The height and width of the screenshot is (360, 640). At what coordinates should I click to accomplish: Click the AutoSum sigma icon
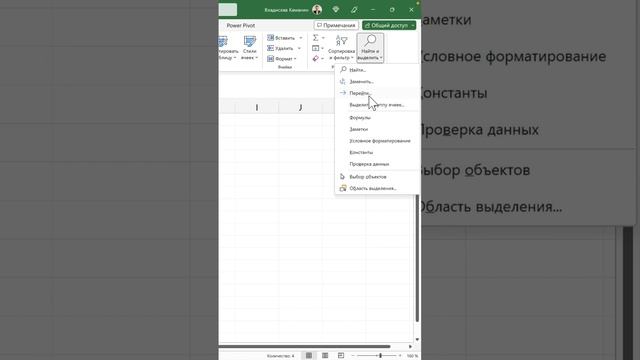coord(316,38)
